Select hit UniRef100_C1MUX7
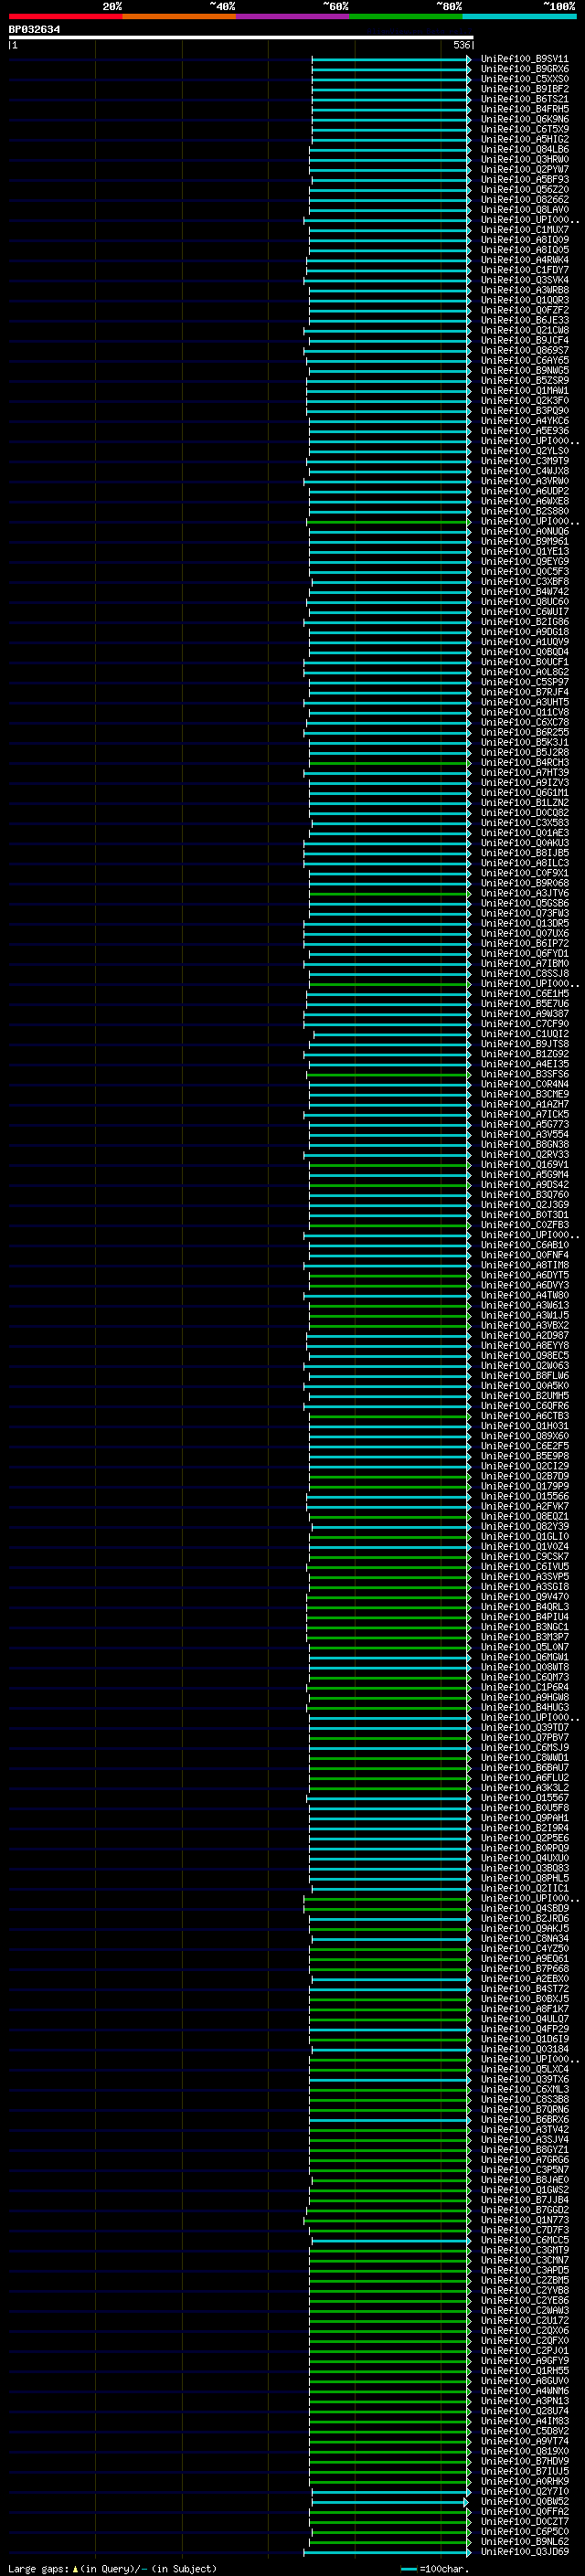 [524, 230]
